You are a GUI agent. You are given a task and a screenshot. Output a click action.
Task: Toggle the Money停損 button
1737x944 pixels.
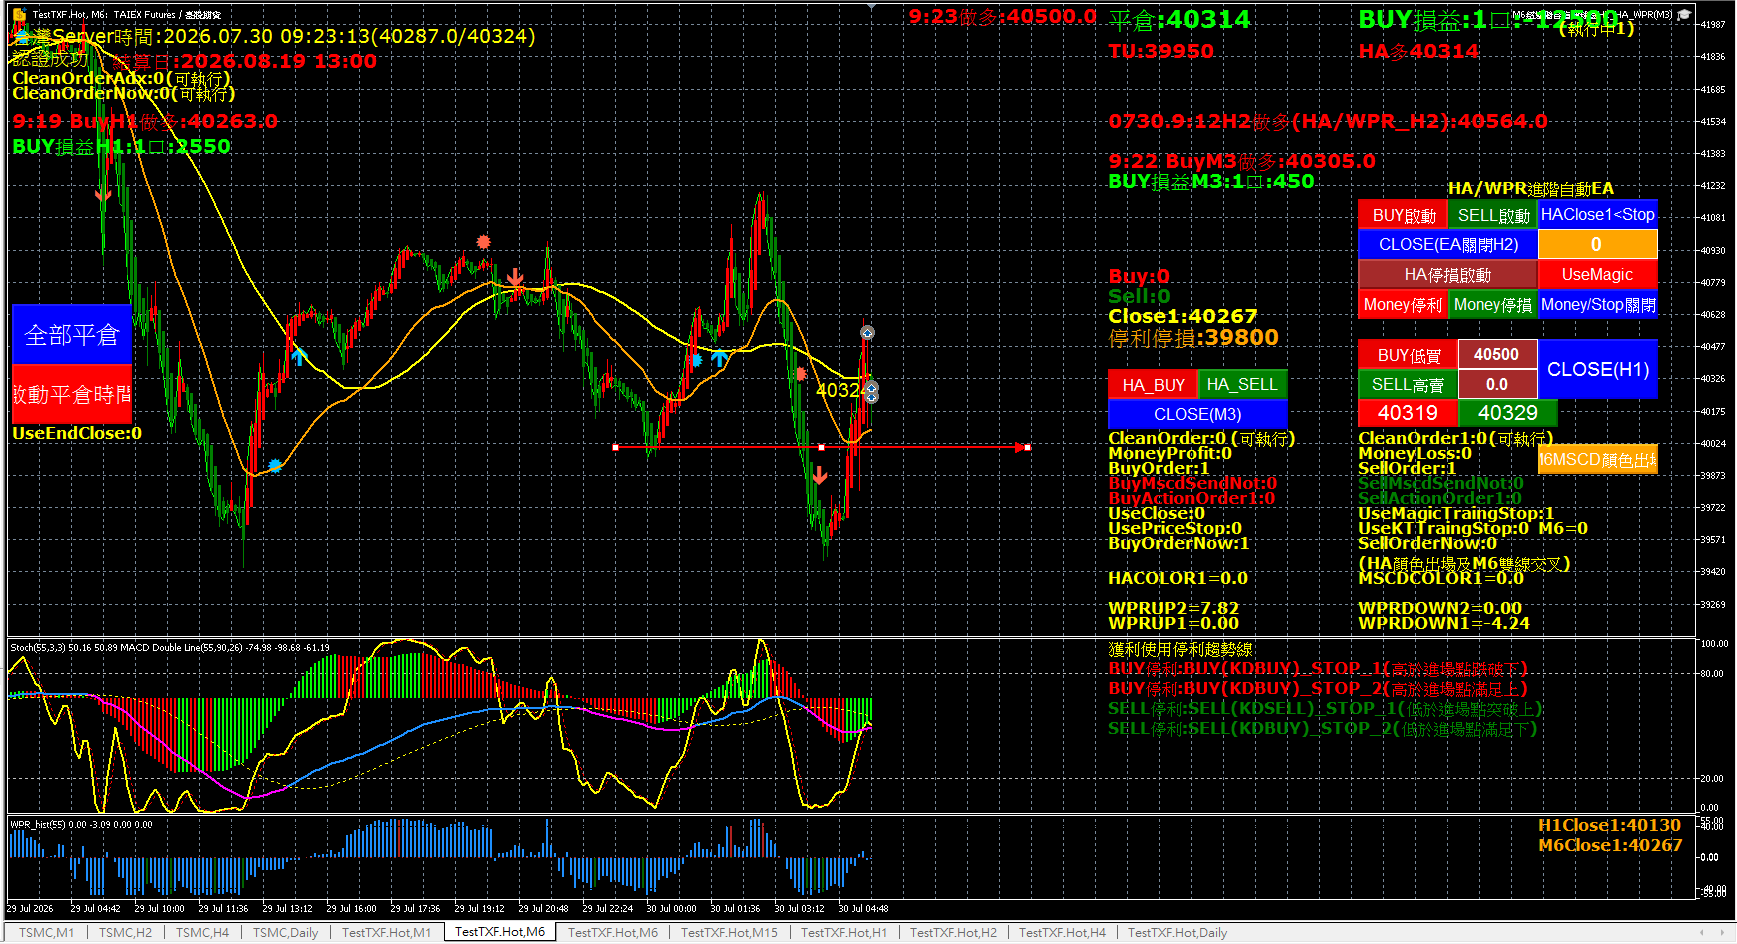click(1493, 304)
